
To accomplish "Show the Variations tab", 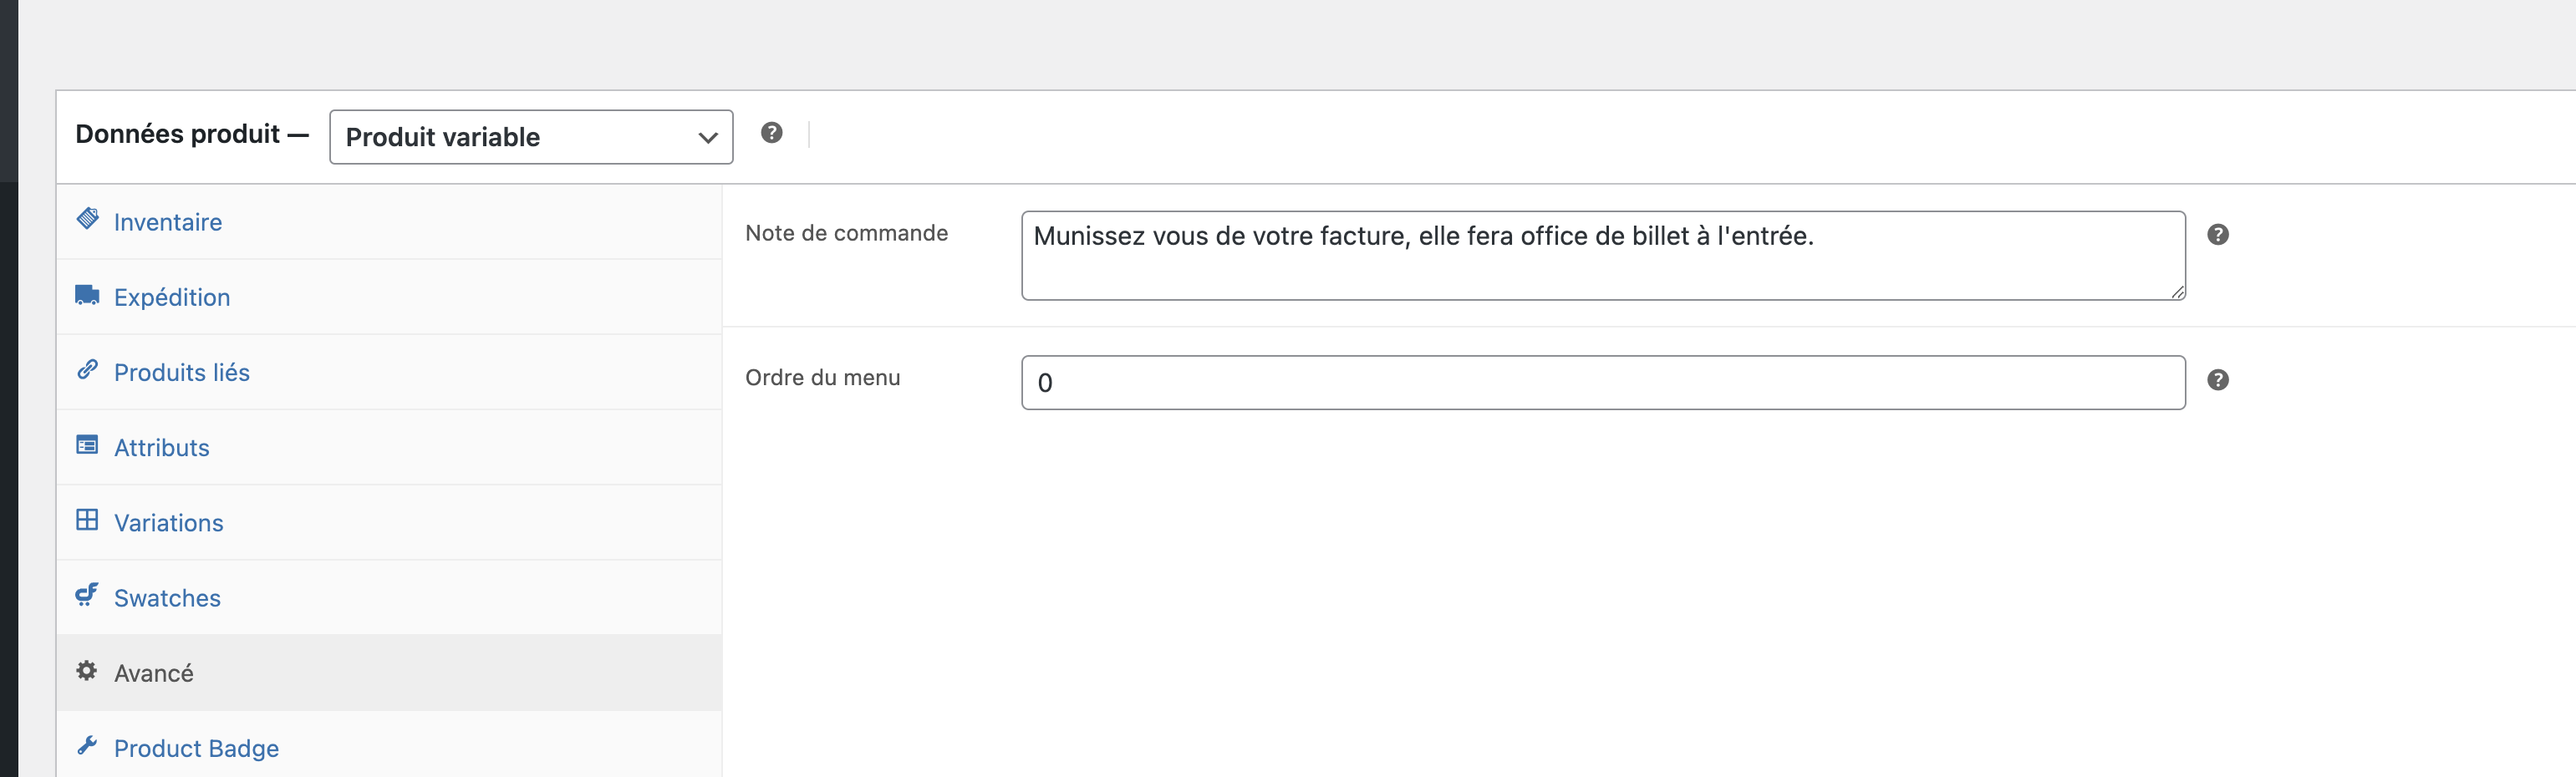I will [169, 523].
